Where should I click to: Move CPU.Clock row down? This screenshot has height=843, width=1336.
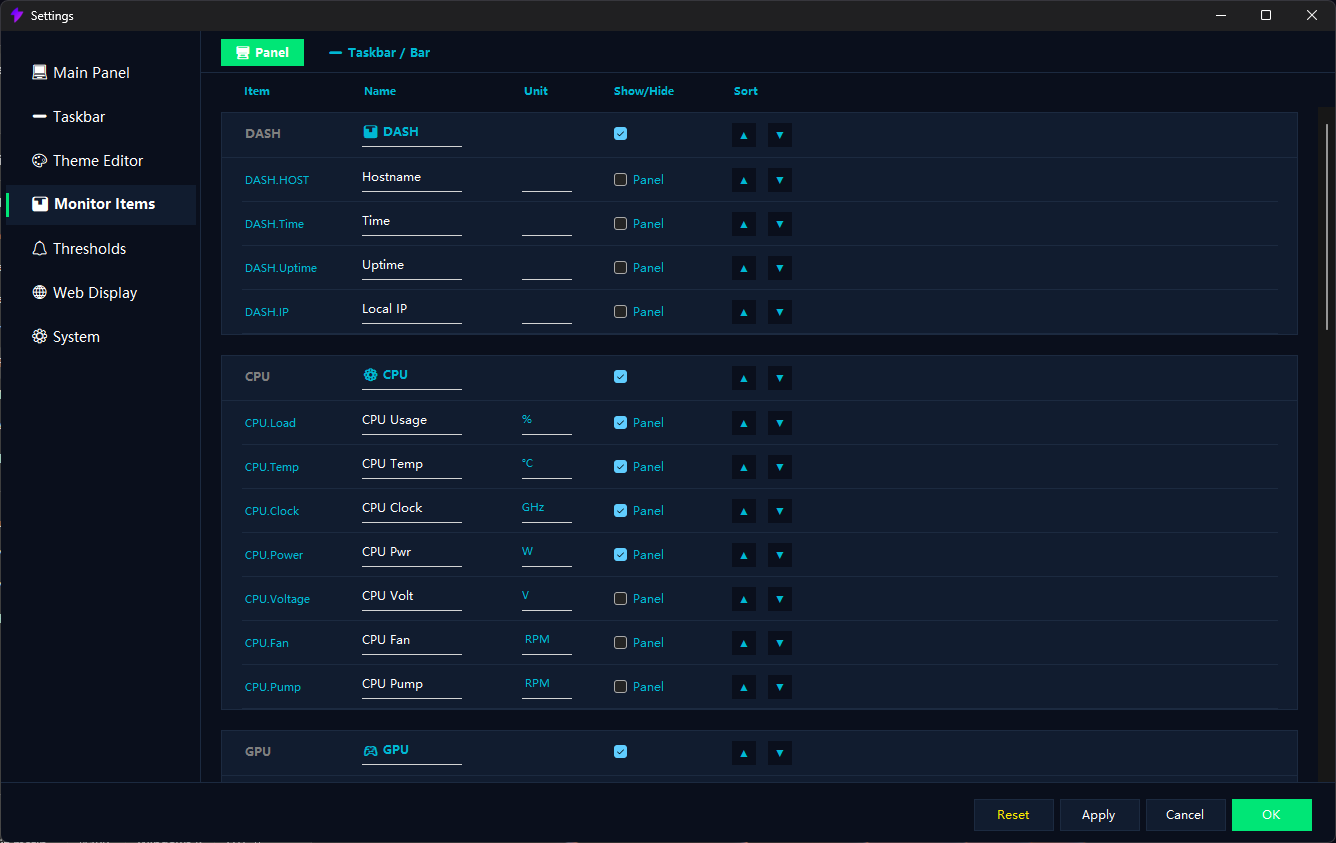coord(780,511)
